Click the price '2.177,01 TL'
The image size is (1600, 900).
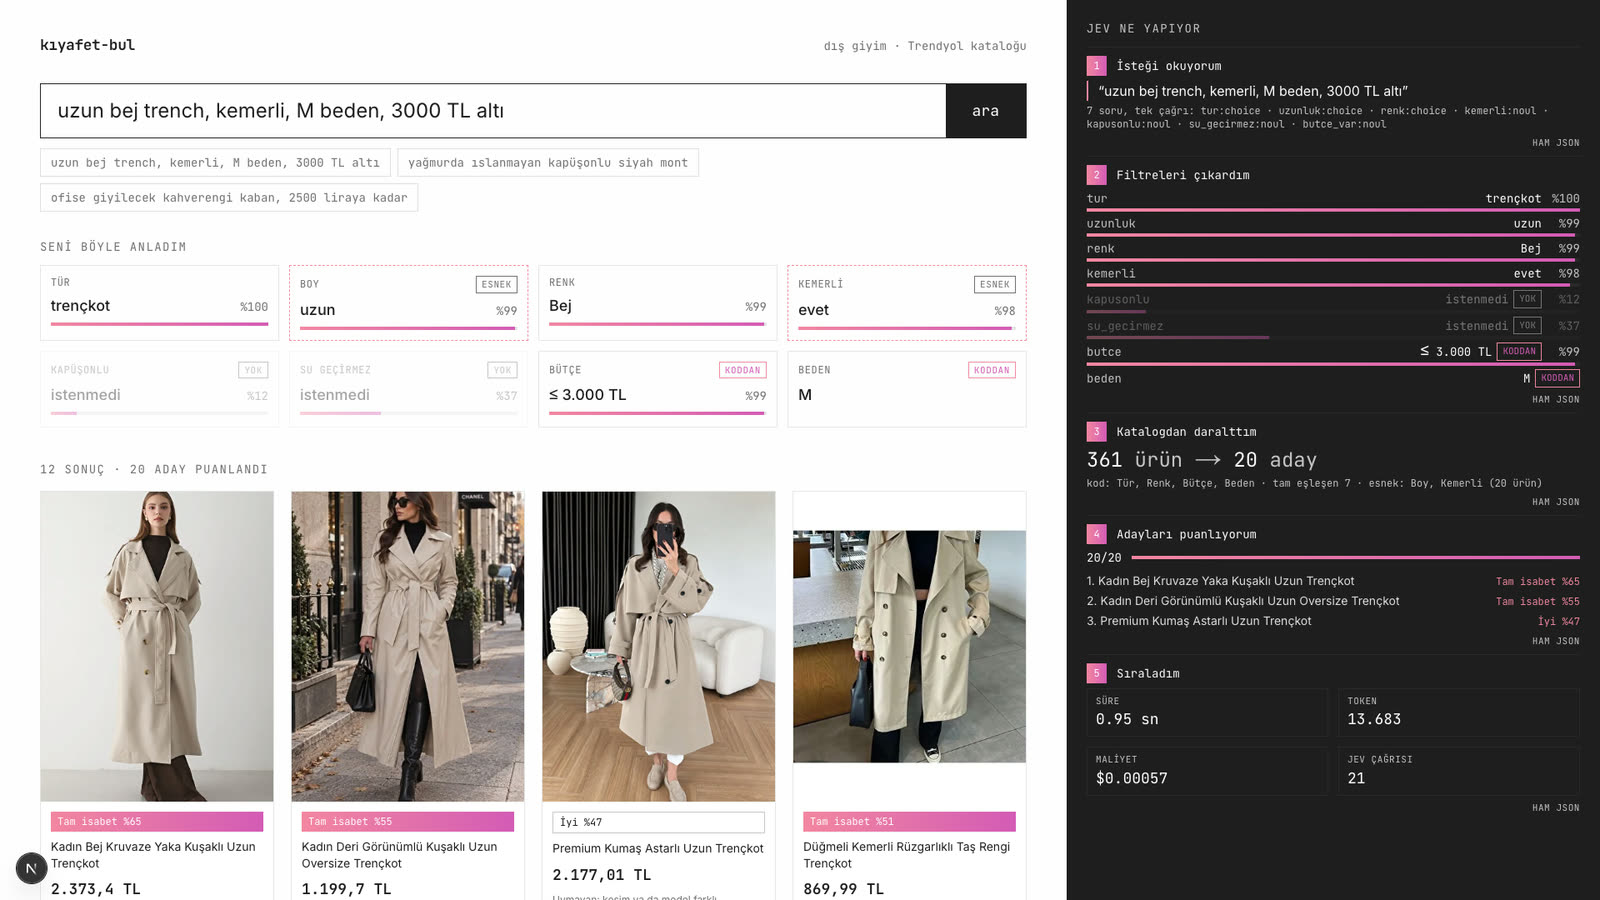602,875
